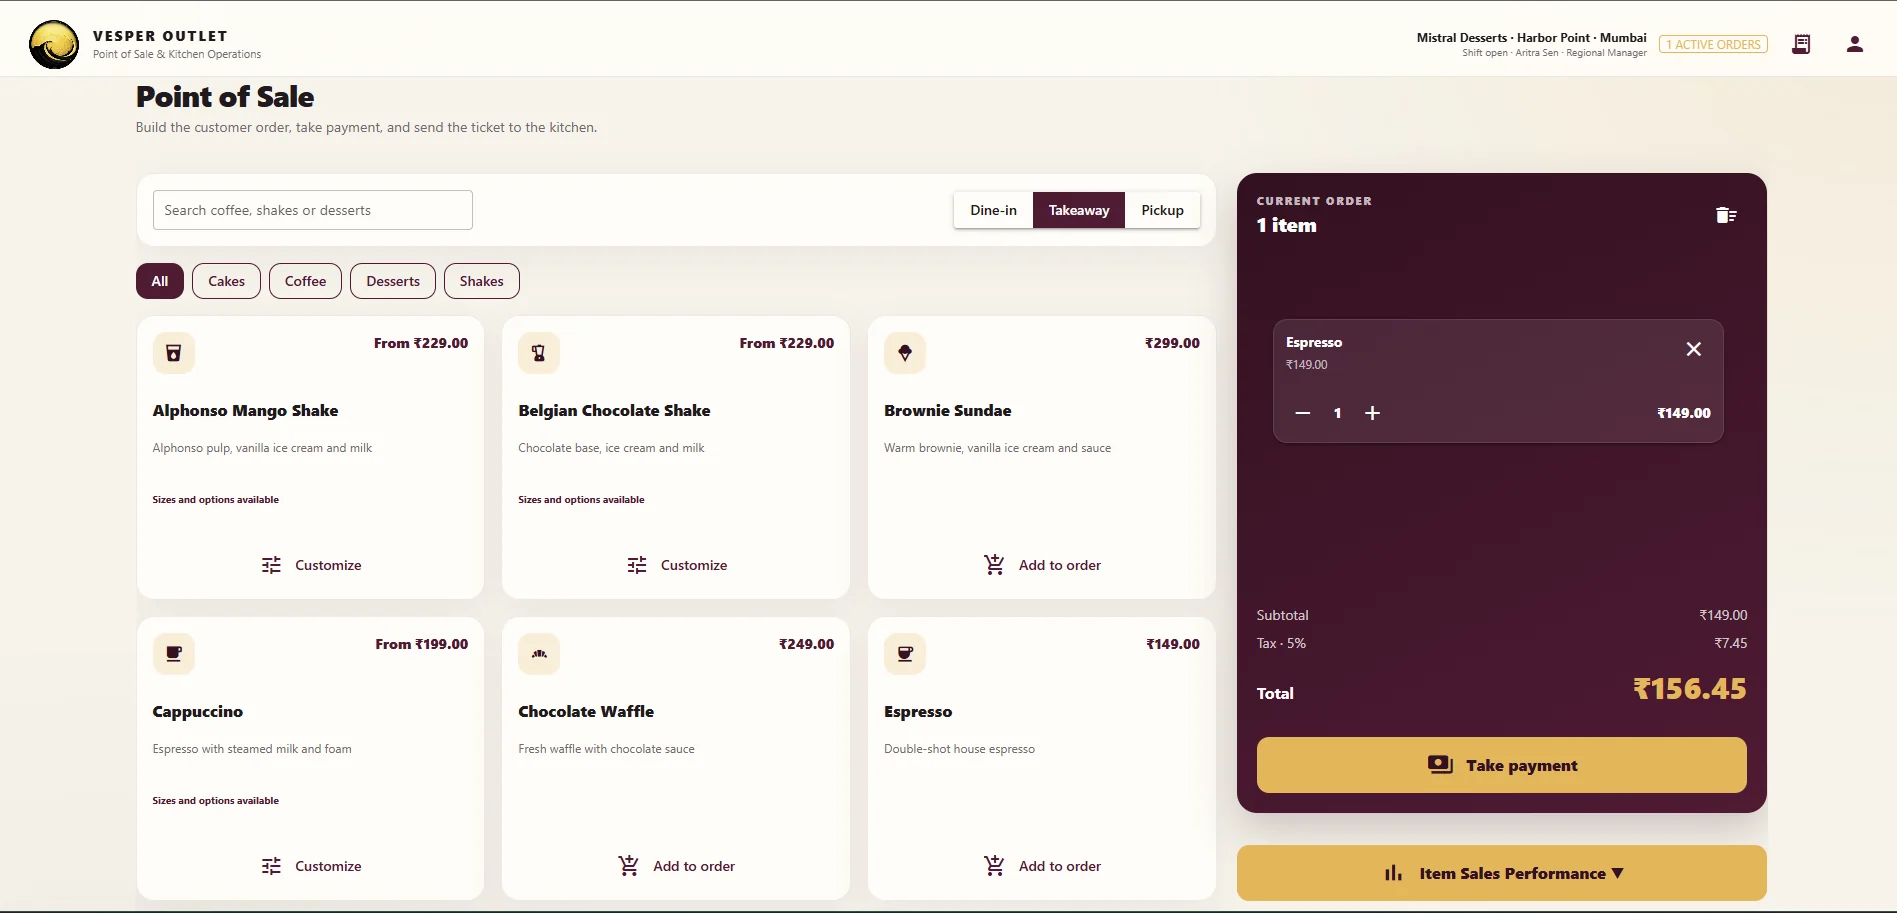Remove Espresso from current order

pyautogui.click(x=1694, y=349)
